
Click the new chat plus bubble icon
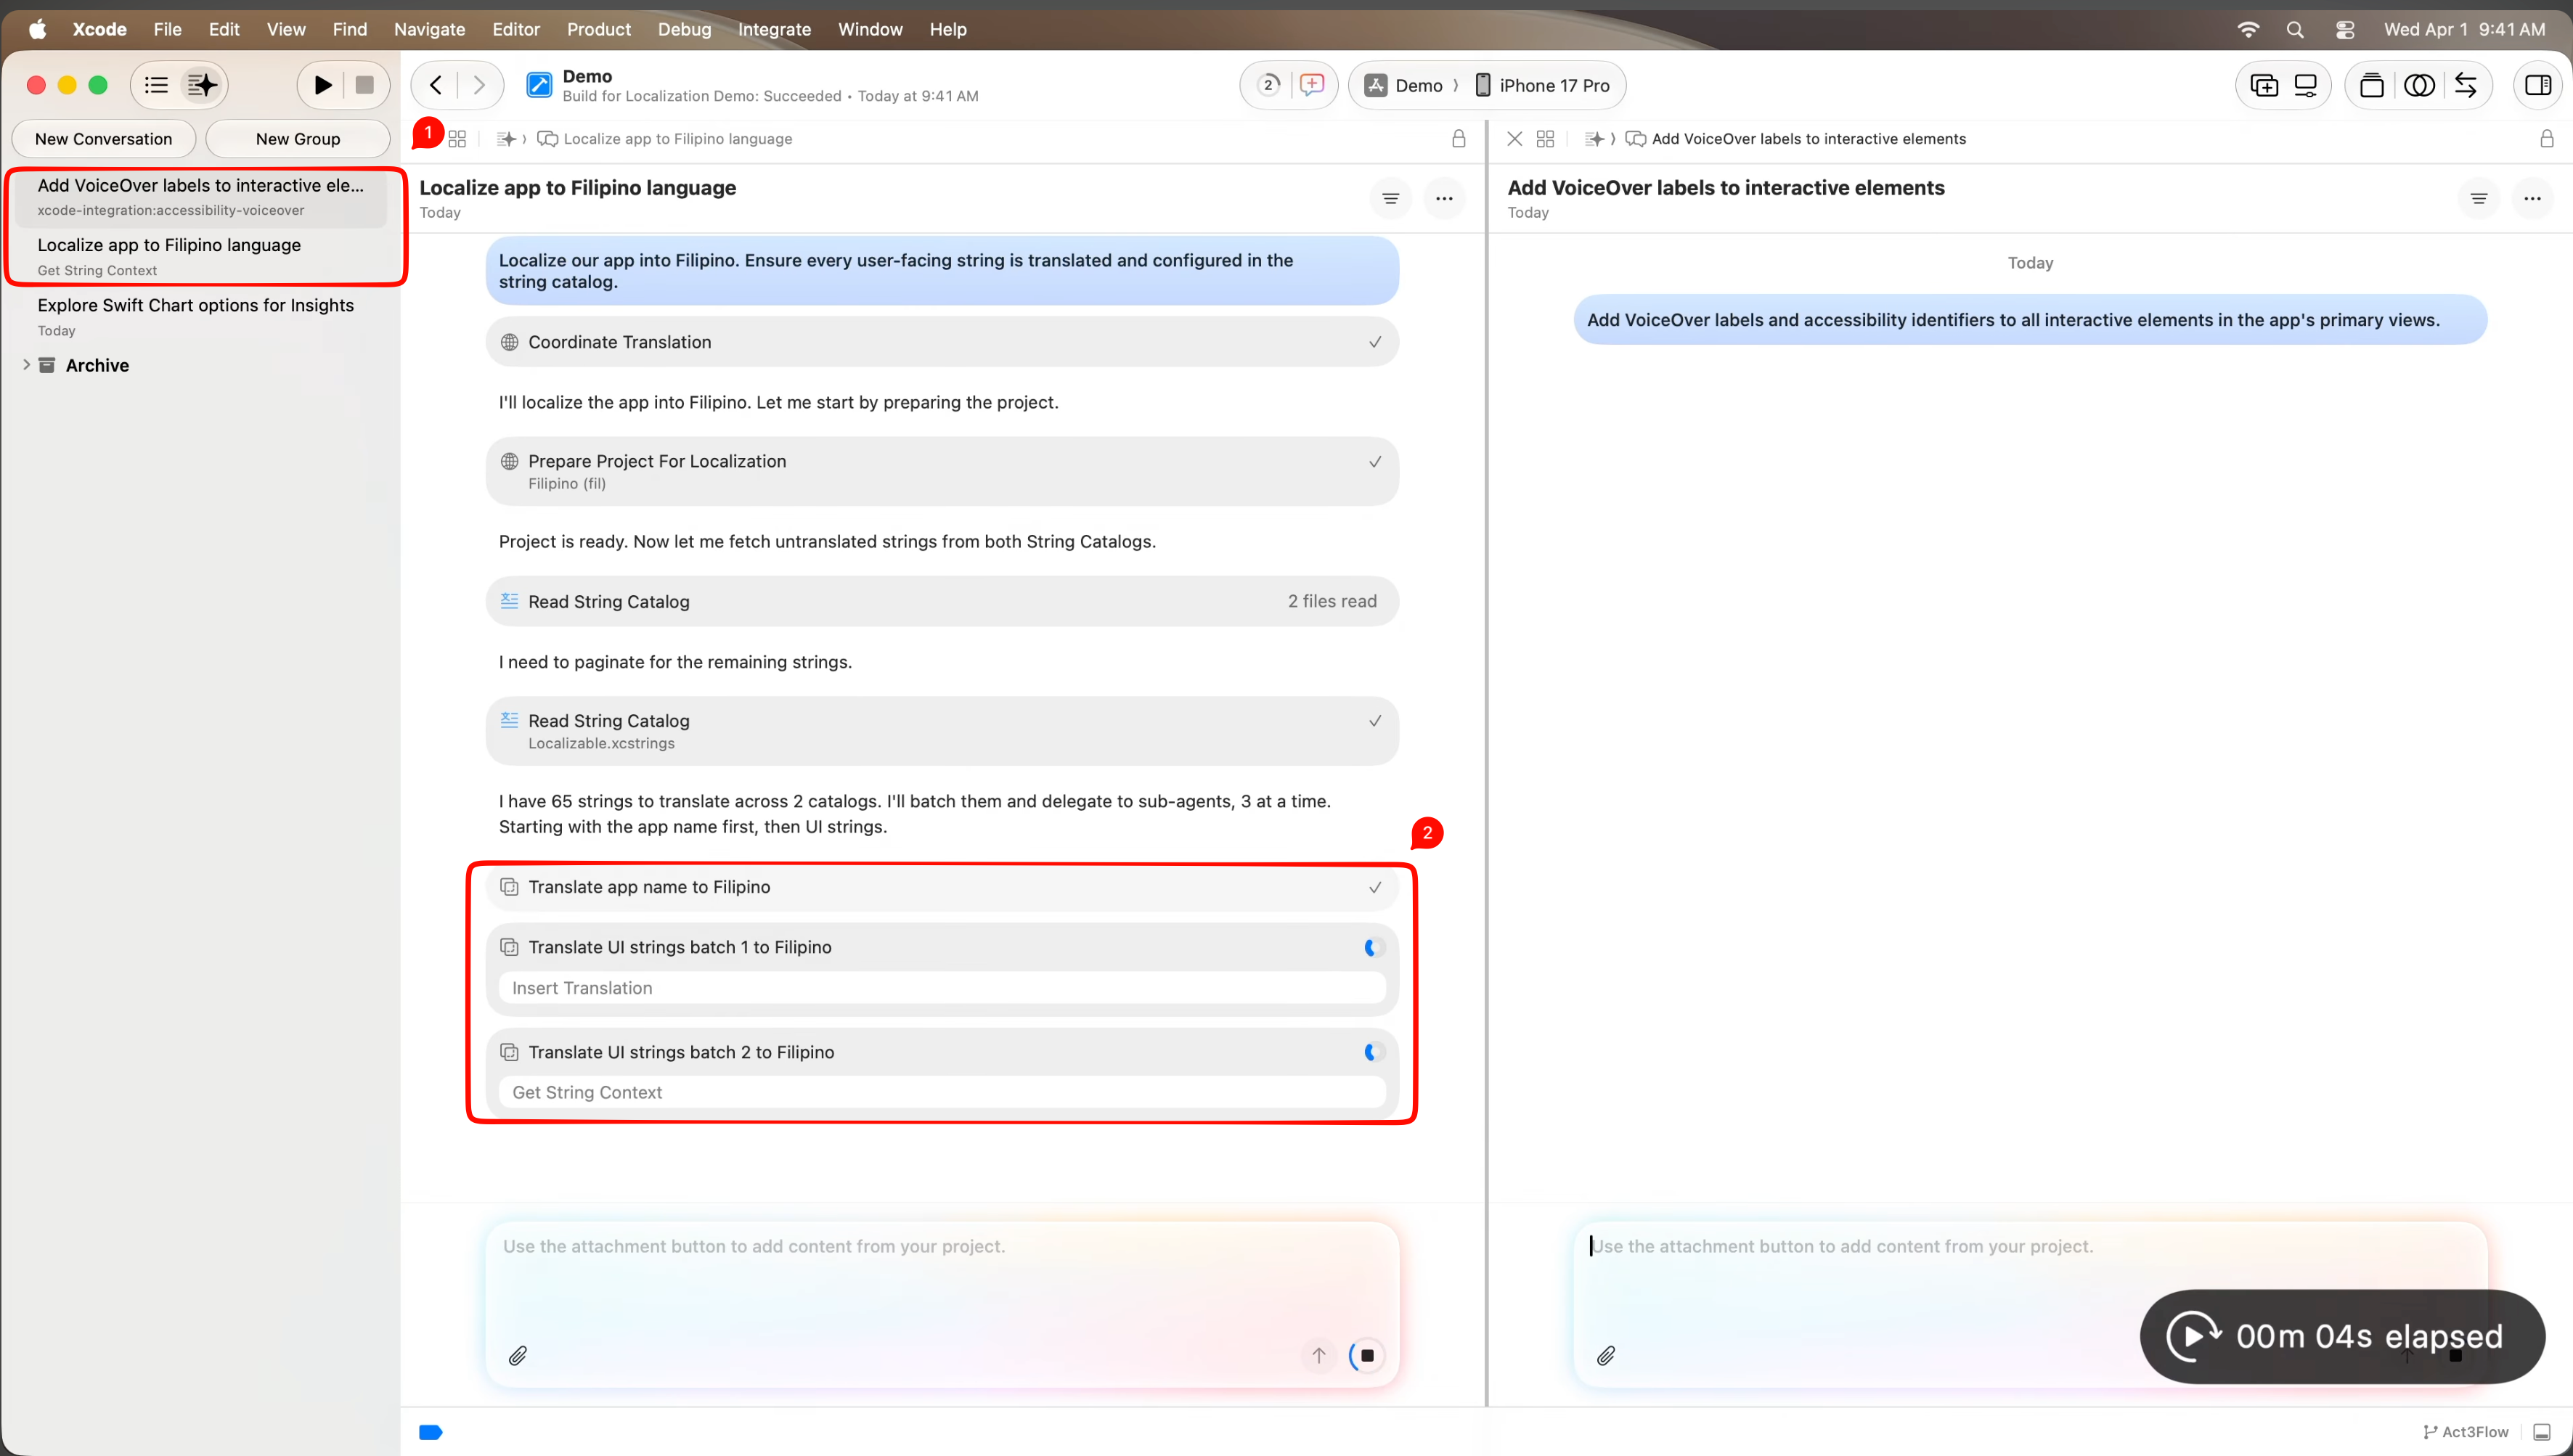click(x=1312, y=85)
